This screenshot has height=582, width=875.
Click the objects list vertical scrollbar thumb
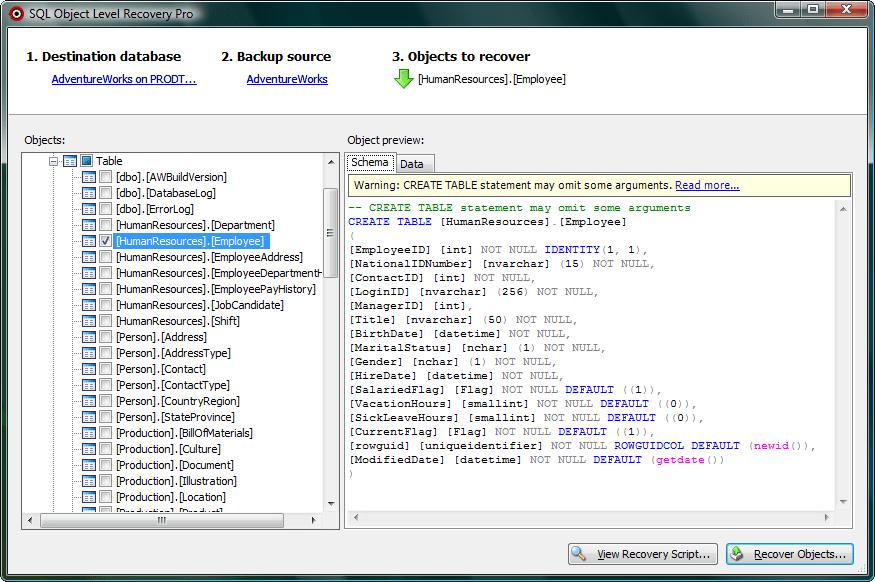pos(331,233)
